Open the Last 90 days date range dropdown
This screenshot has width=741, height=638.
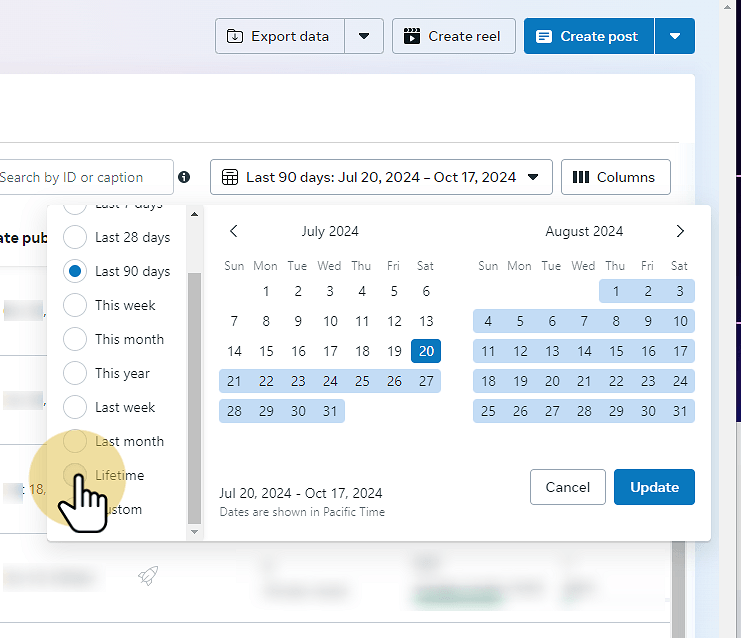click(381, 177)
